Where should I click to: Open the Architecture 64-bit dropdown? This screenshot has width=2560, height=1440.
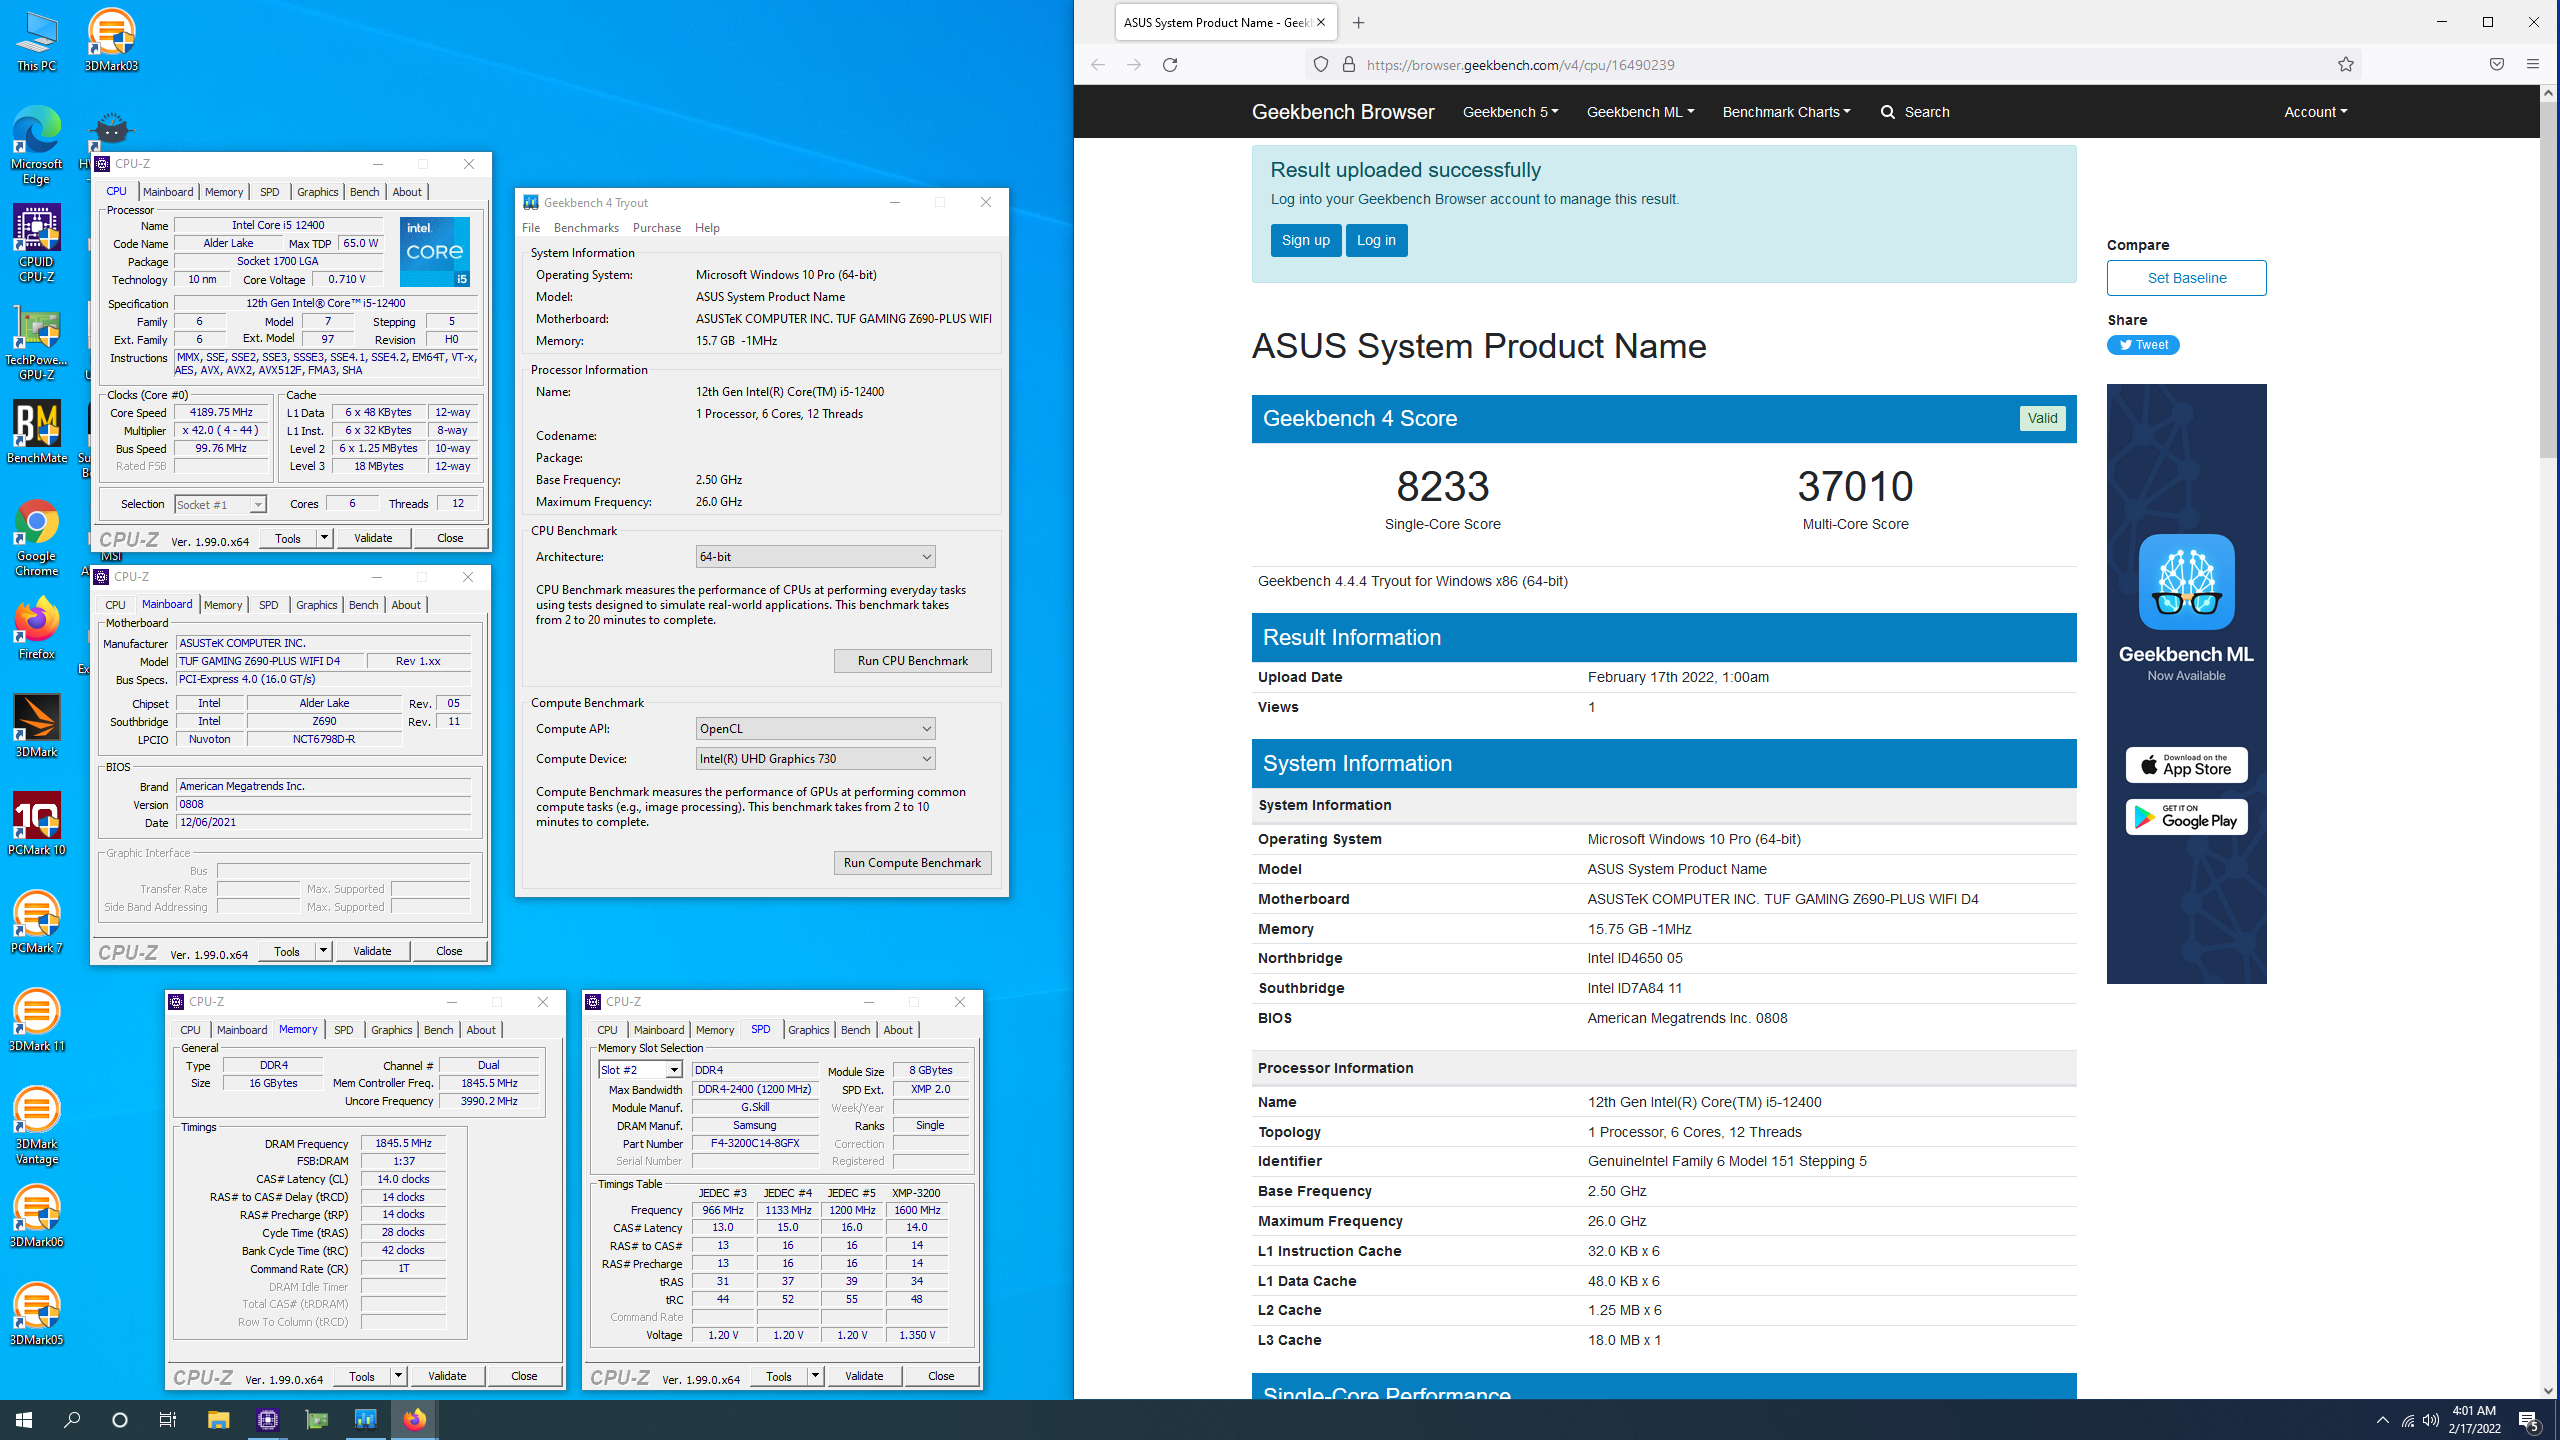pos(815,557)
